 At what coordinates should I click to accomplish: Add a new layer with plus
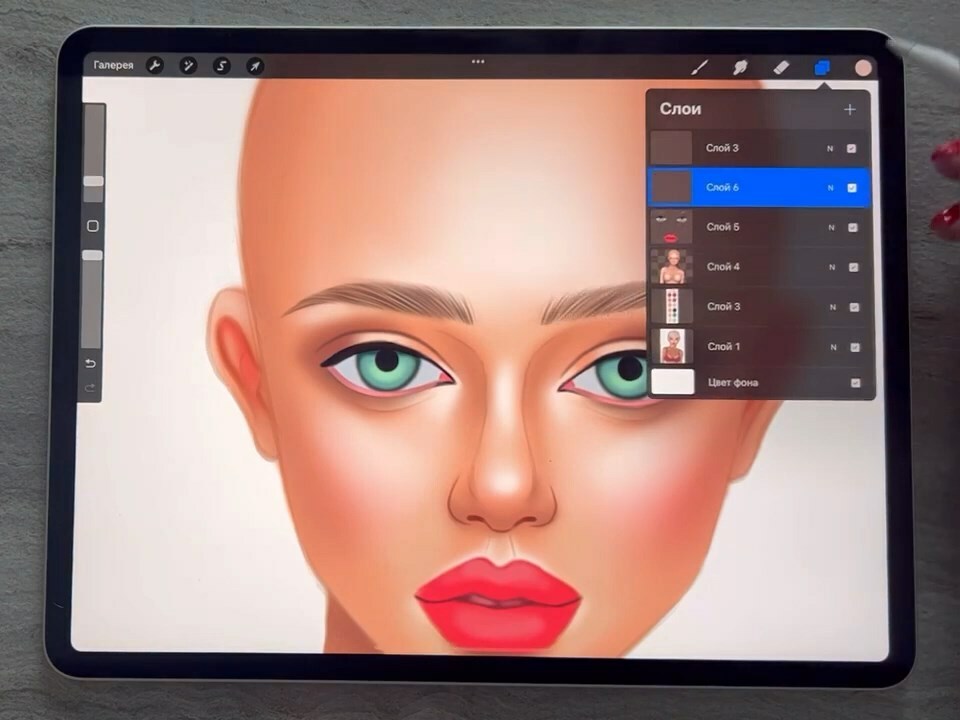click(850, 110)
